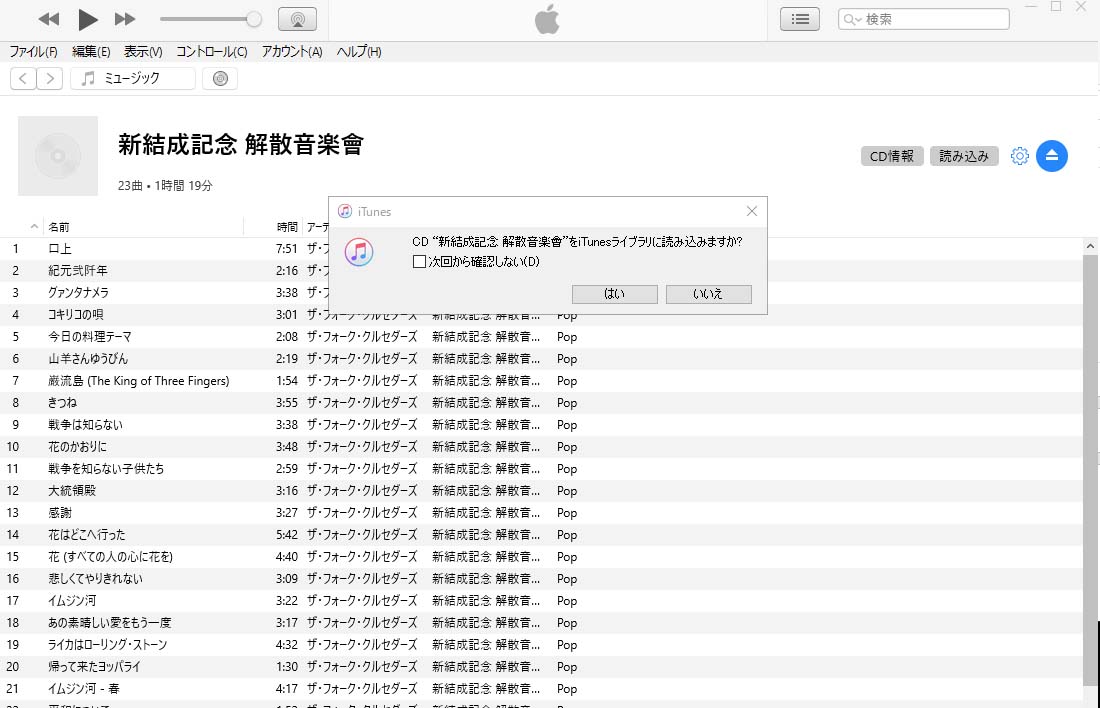Viewport: 1100px width, 708px height.
Task: Go forward with the right arrow button
Action: [50, 78]
